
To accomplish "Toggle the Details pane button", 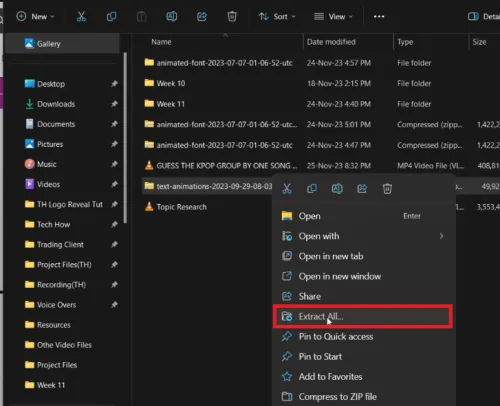I will (483, 16).
